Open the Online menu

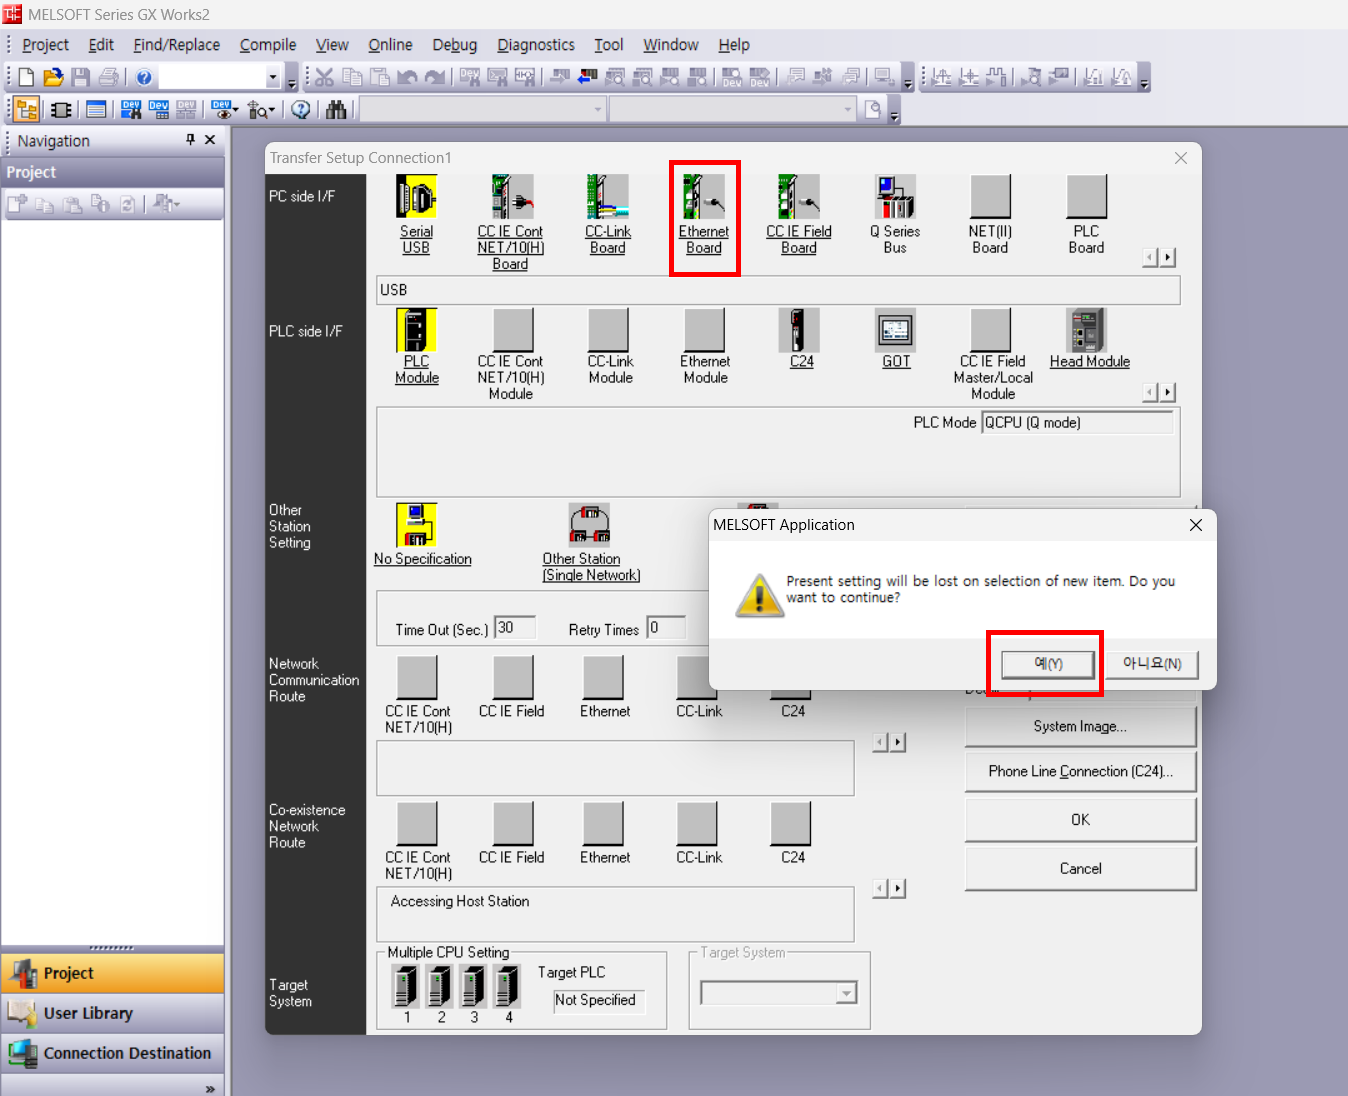(390, 45)
